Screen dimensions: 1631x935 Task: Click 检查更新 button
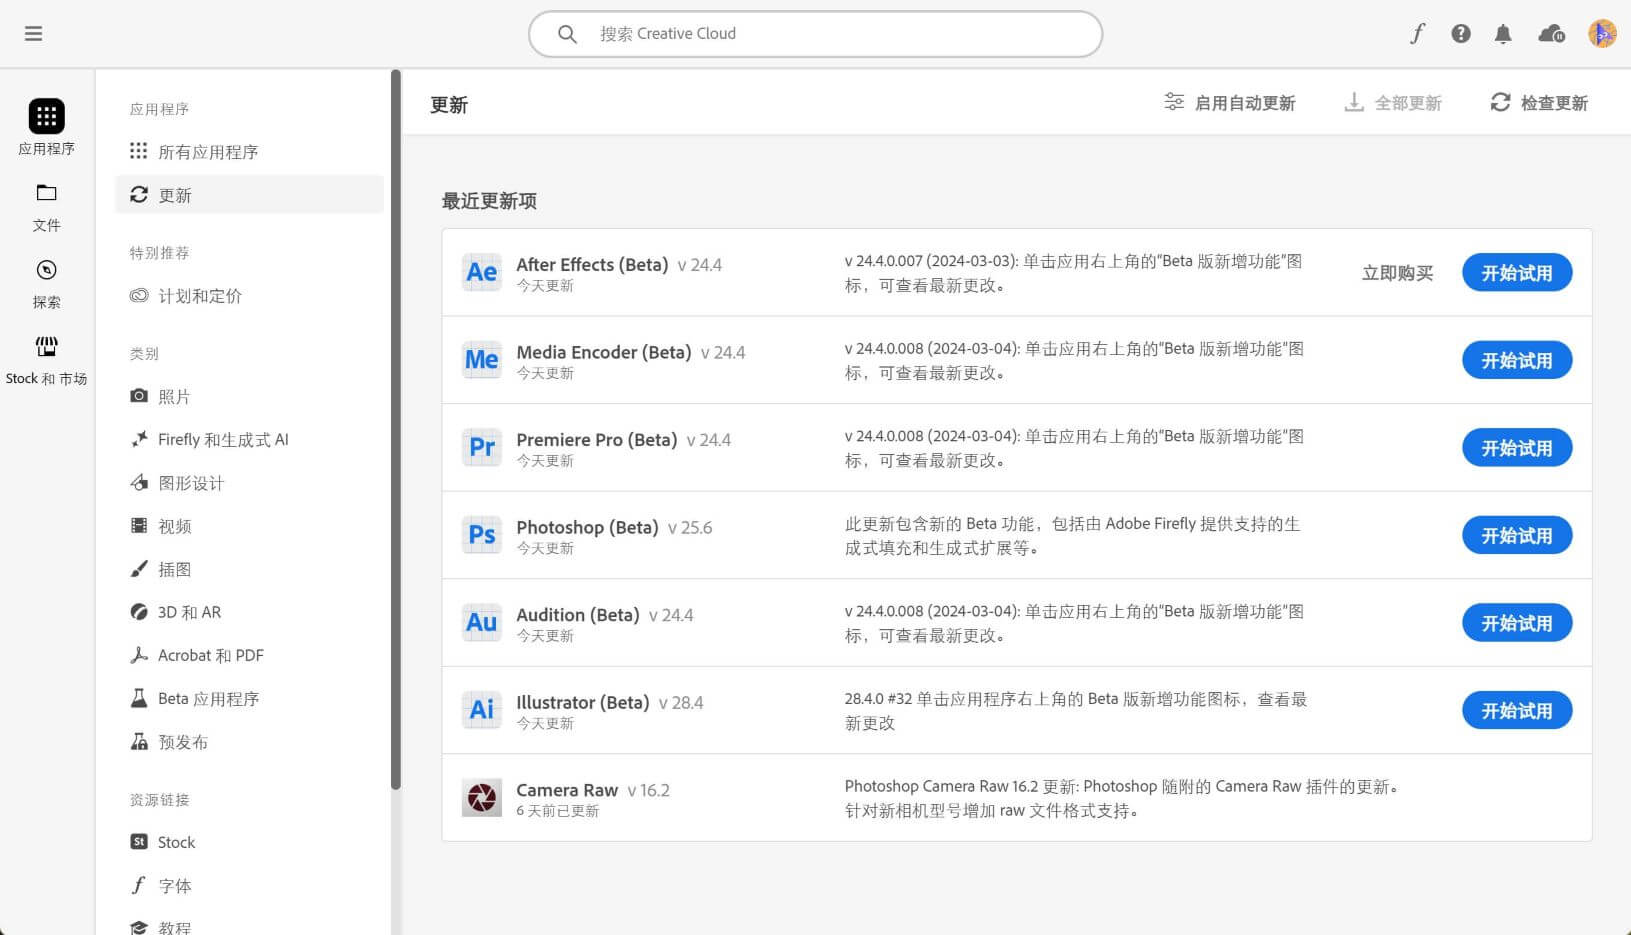pos(1539,103)
